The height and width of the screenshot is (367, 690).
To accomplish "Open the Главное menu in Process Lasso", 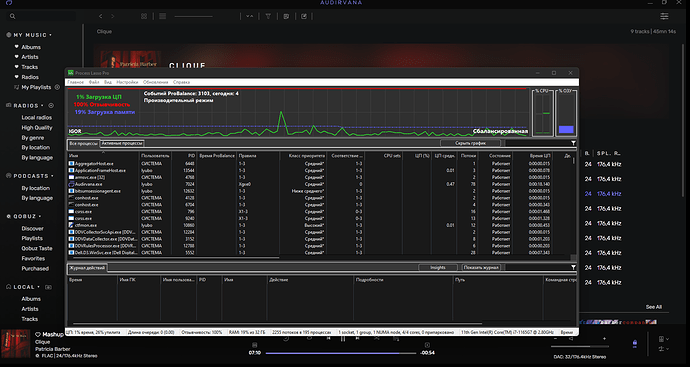I will pos(76,82).
